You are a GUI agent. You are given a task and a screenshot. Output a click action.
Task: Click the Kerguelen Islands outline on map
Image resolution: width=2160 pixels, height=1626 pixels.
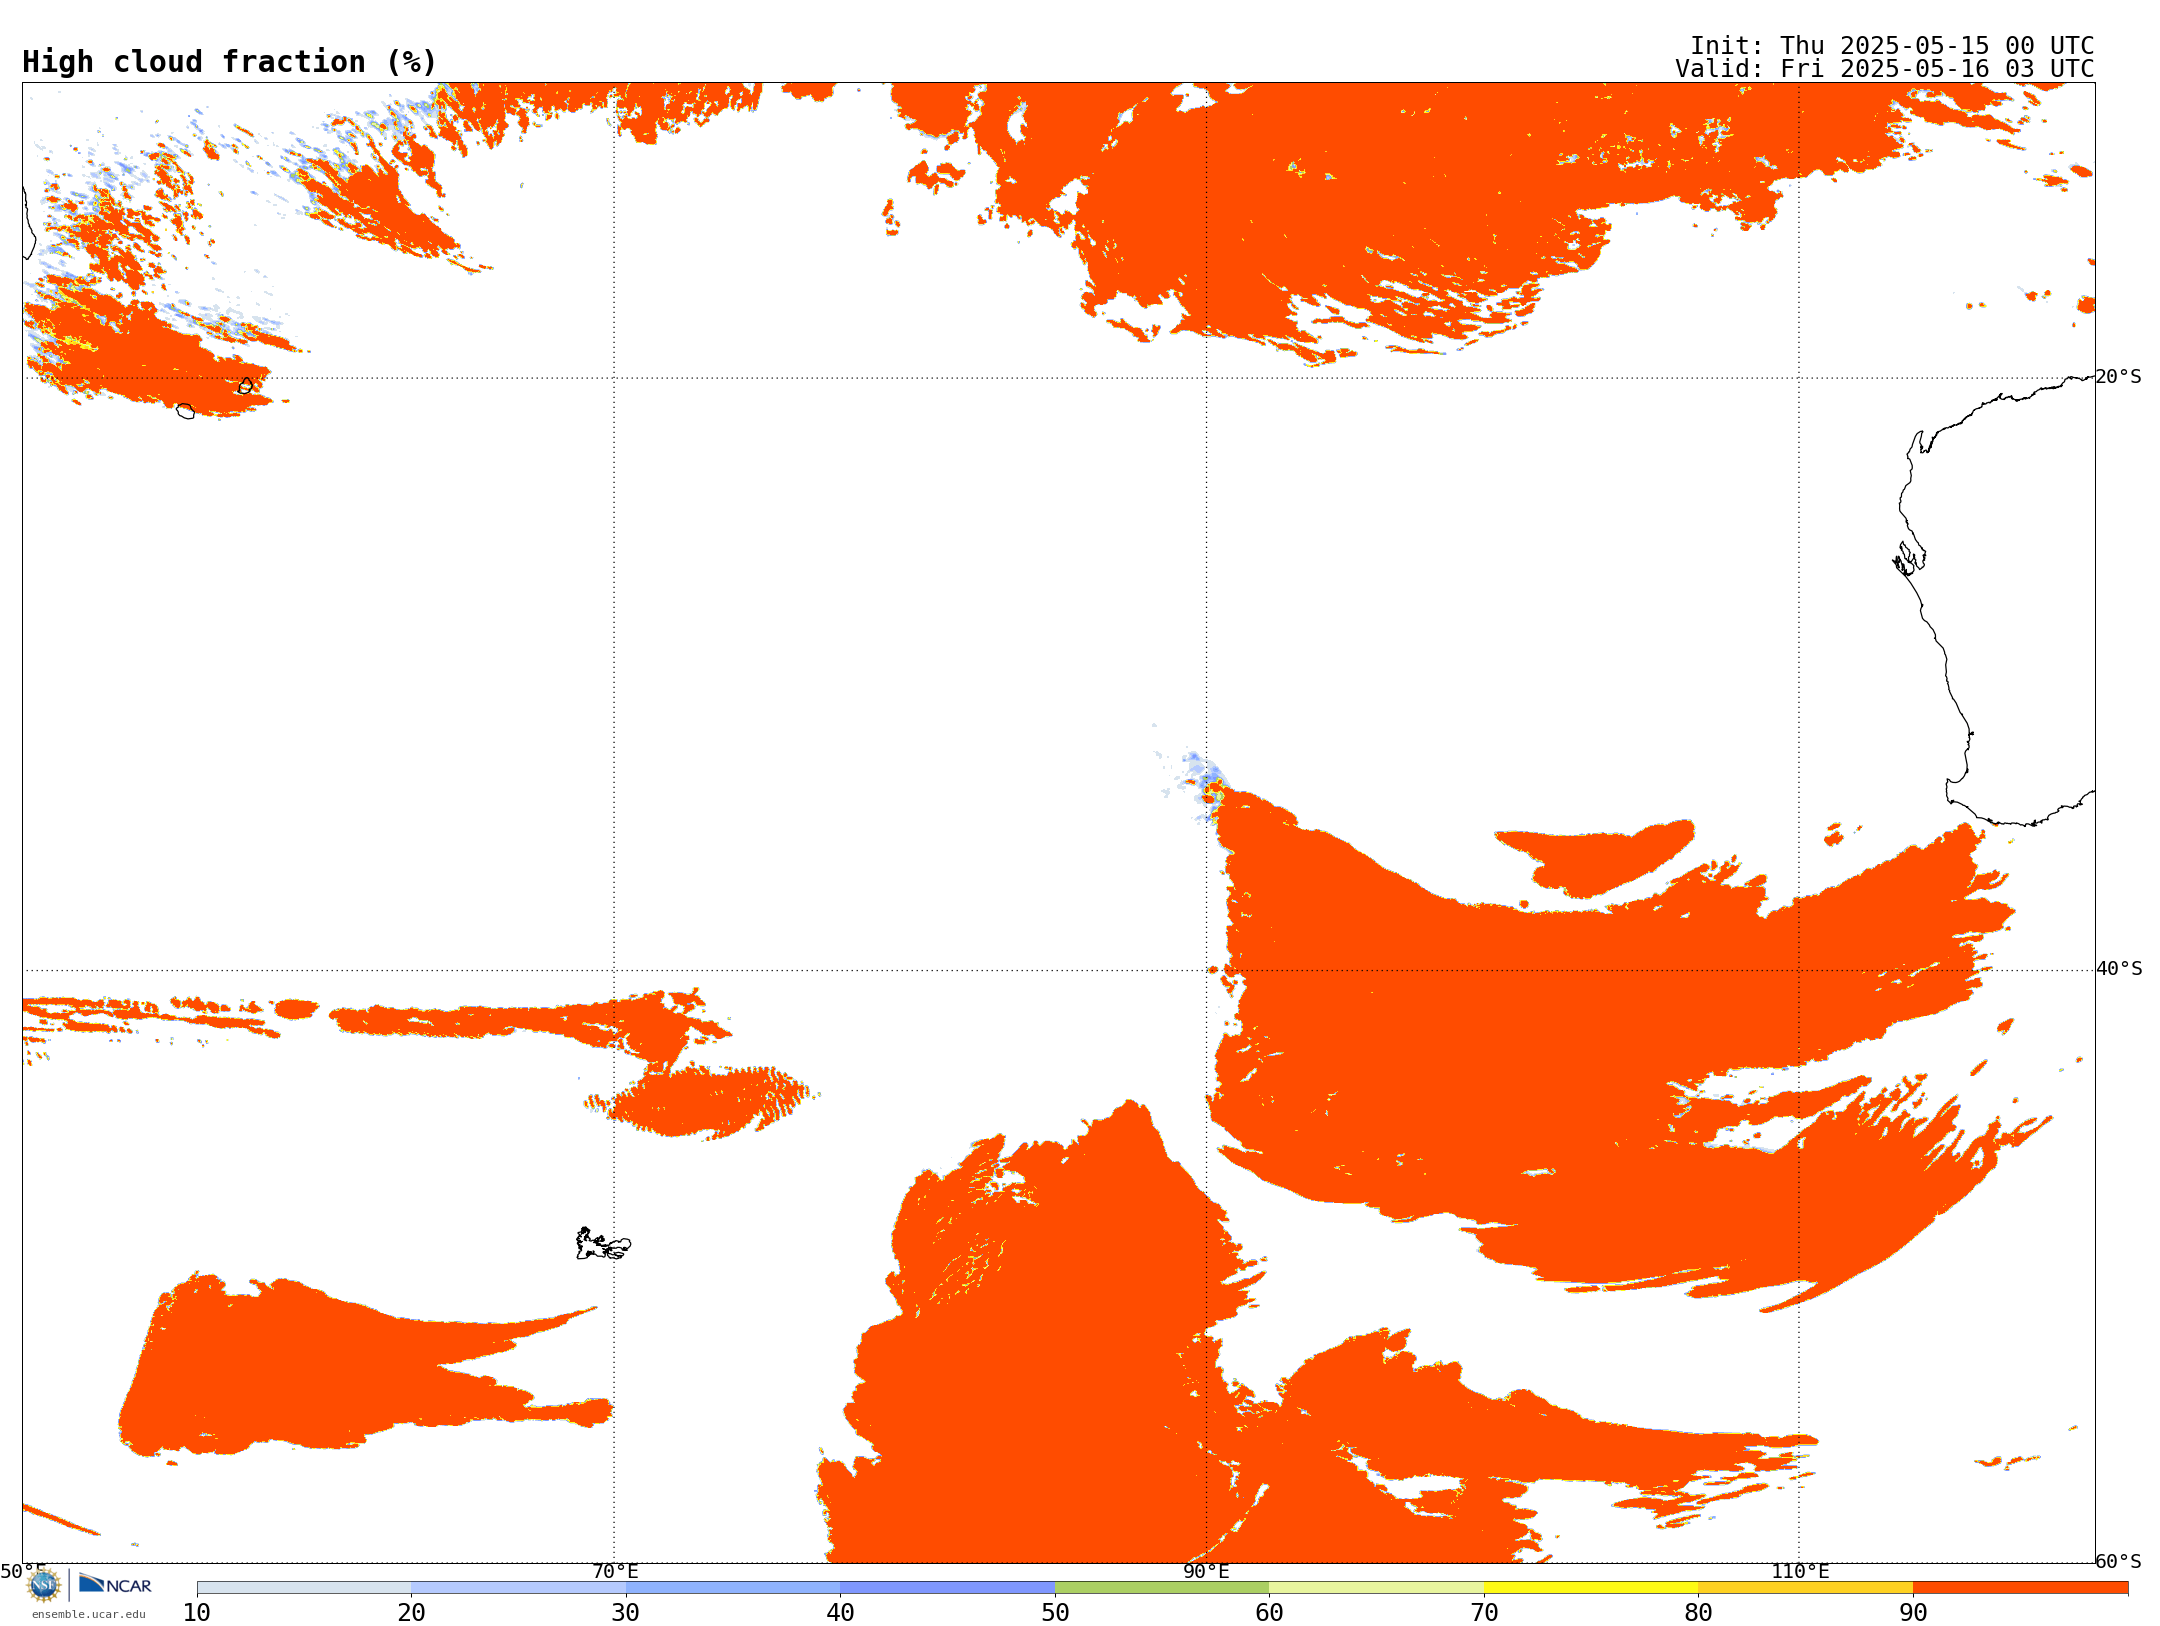click(603, 1244)
